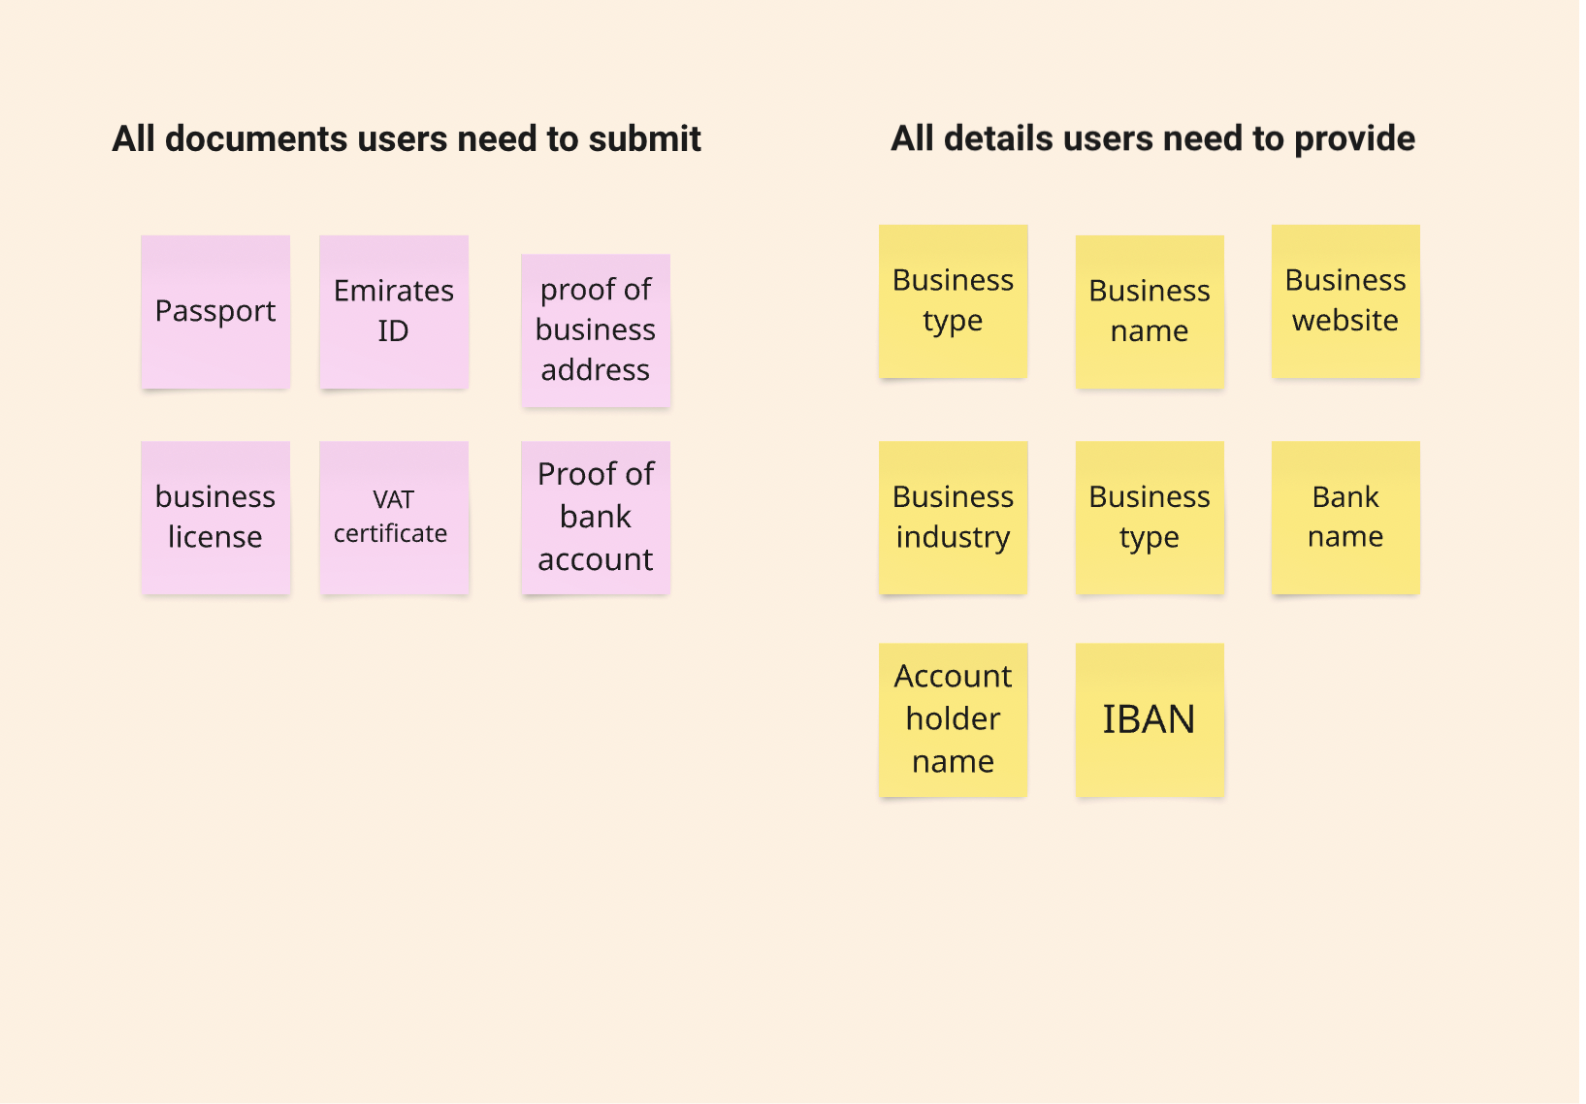
Task: Click the Bank name sticky note
Action: [1345, 517]
